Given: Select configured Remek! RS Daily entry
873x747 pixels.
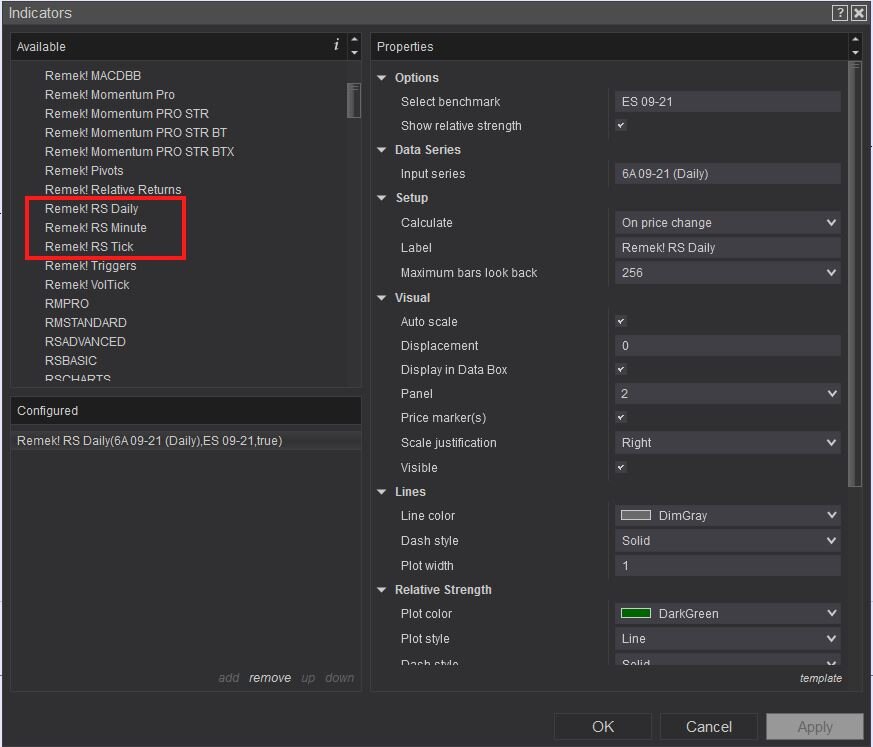Looking at the screenshot, I should coord(185,441).
